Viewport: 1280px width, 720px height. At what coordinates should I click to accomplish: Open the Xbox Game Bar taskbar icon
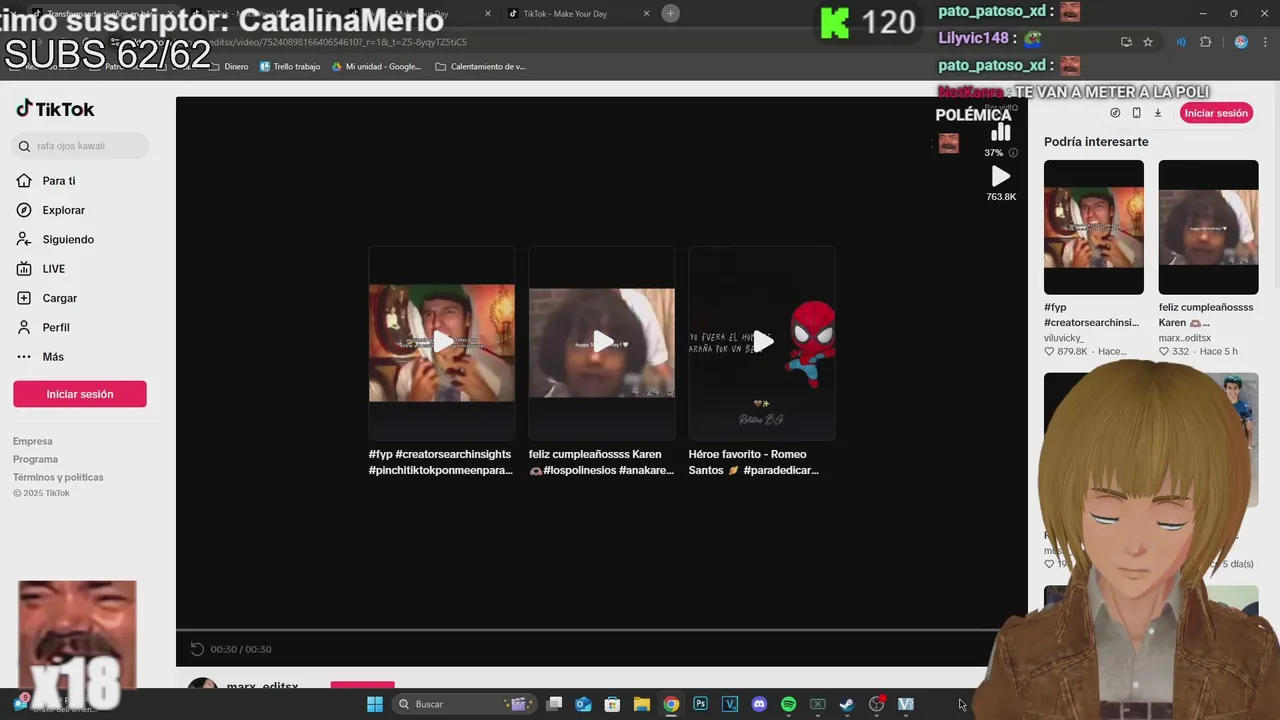tap(817, 704)
